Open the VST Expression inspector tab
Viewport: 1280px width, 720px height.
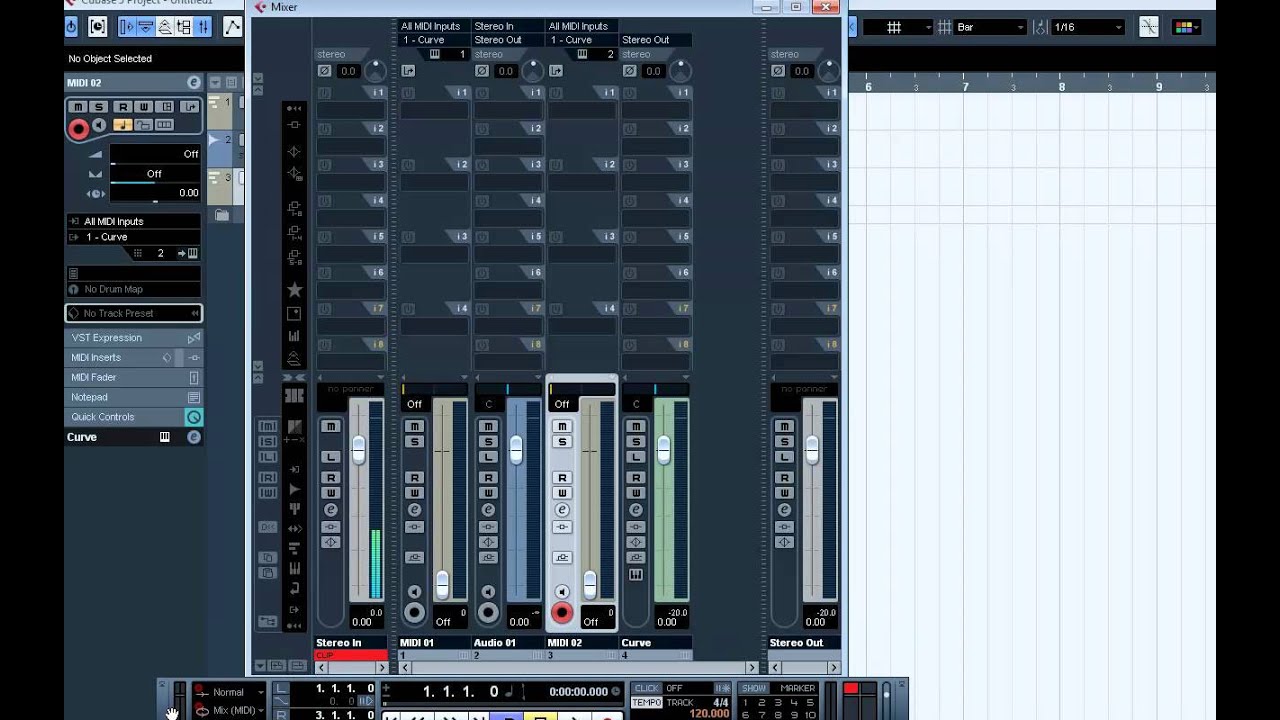coord(134,337)
